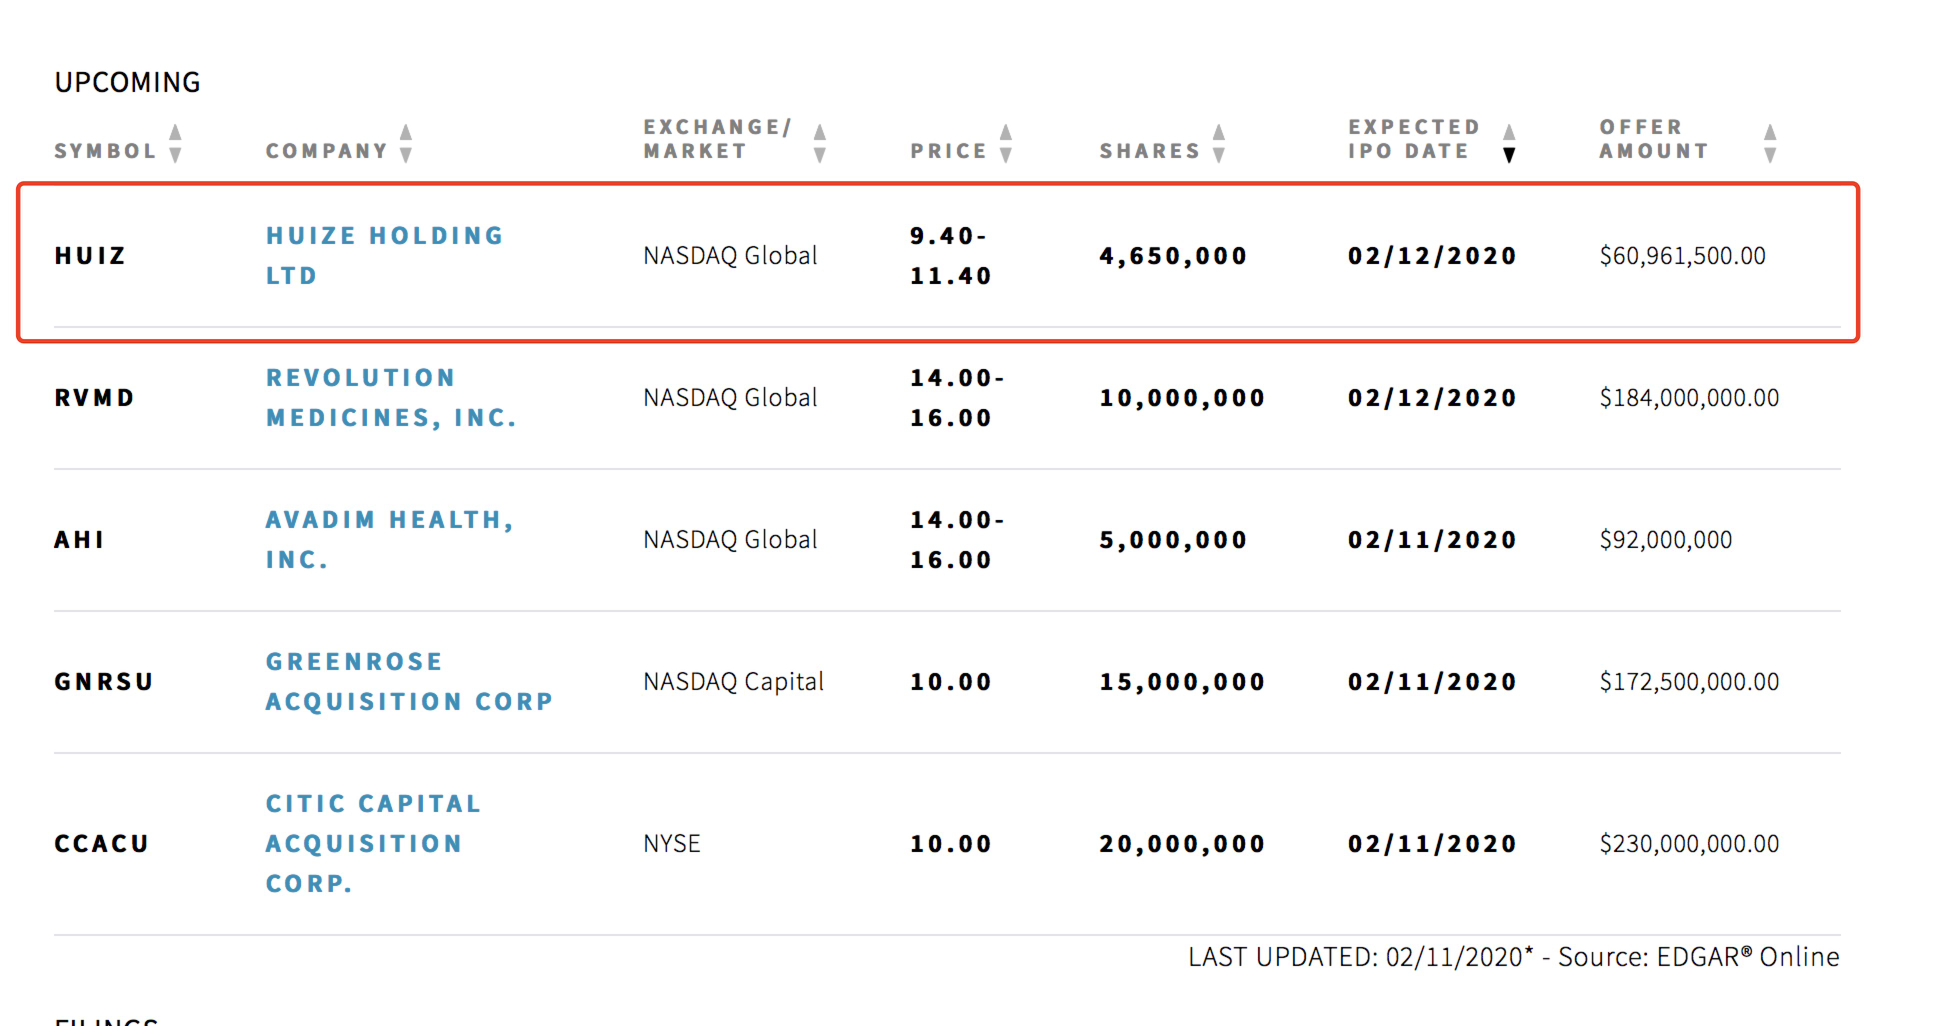Toggle Expected IPO Date sort arrow
Viewport: 1942px width, 1026px height.
click(1509, 143)
